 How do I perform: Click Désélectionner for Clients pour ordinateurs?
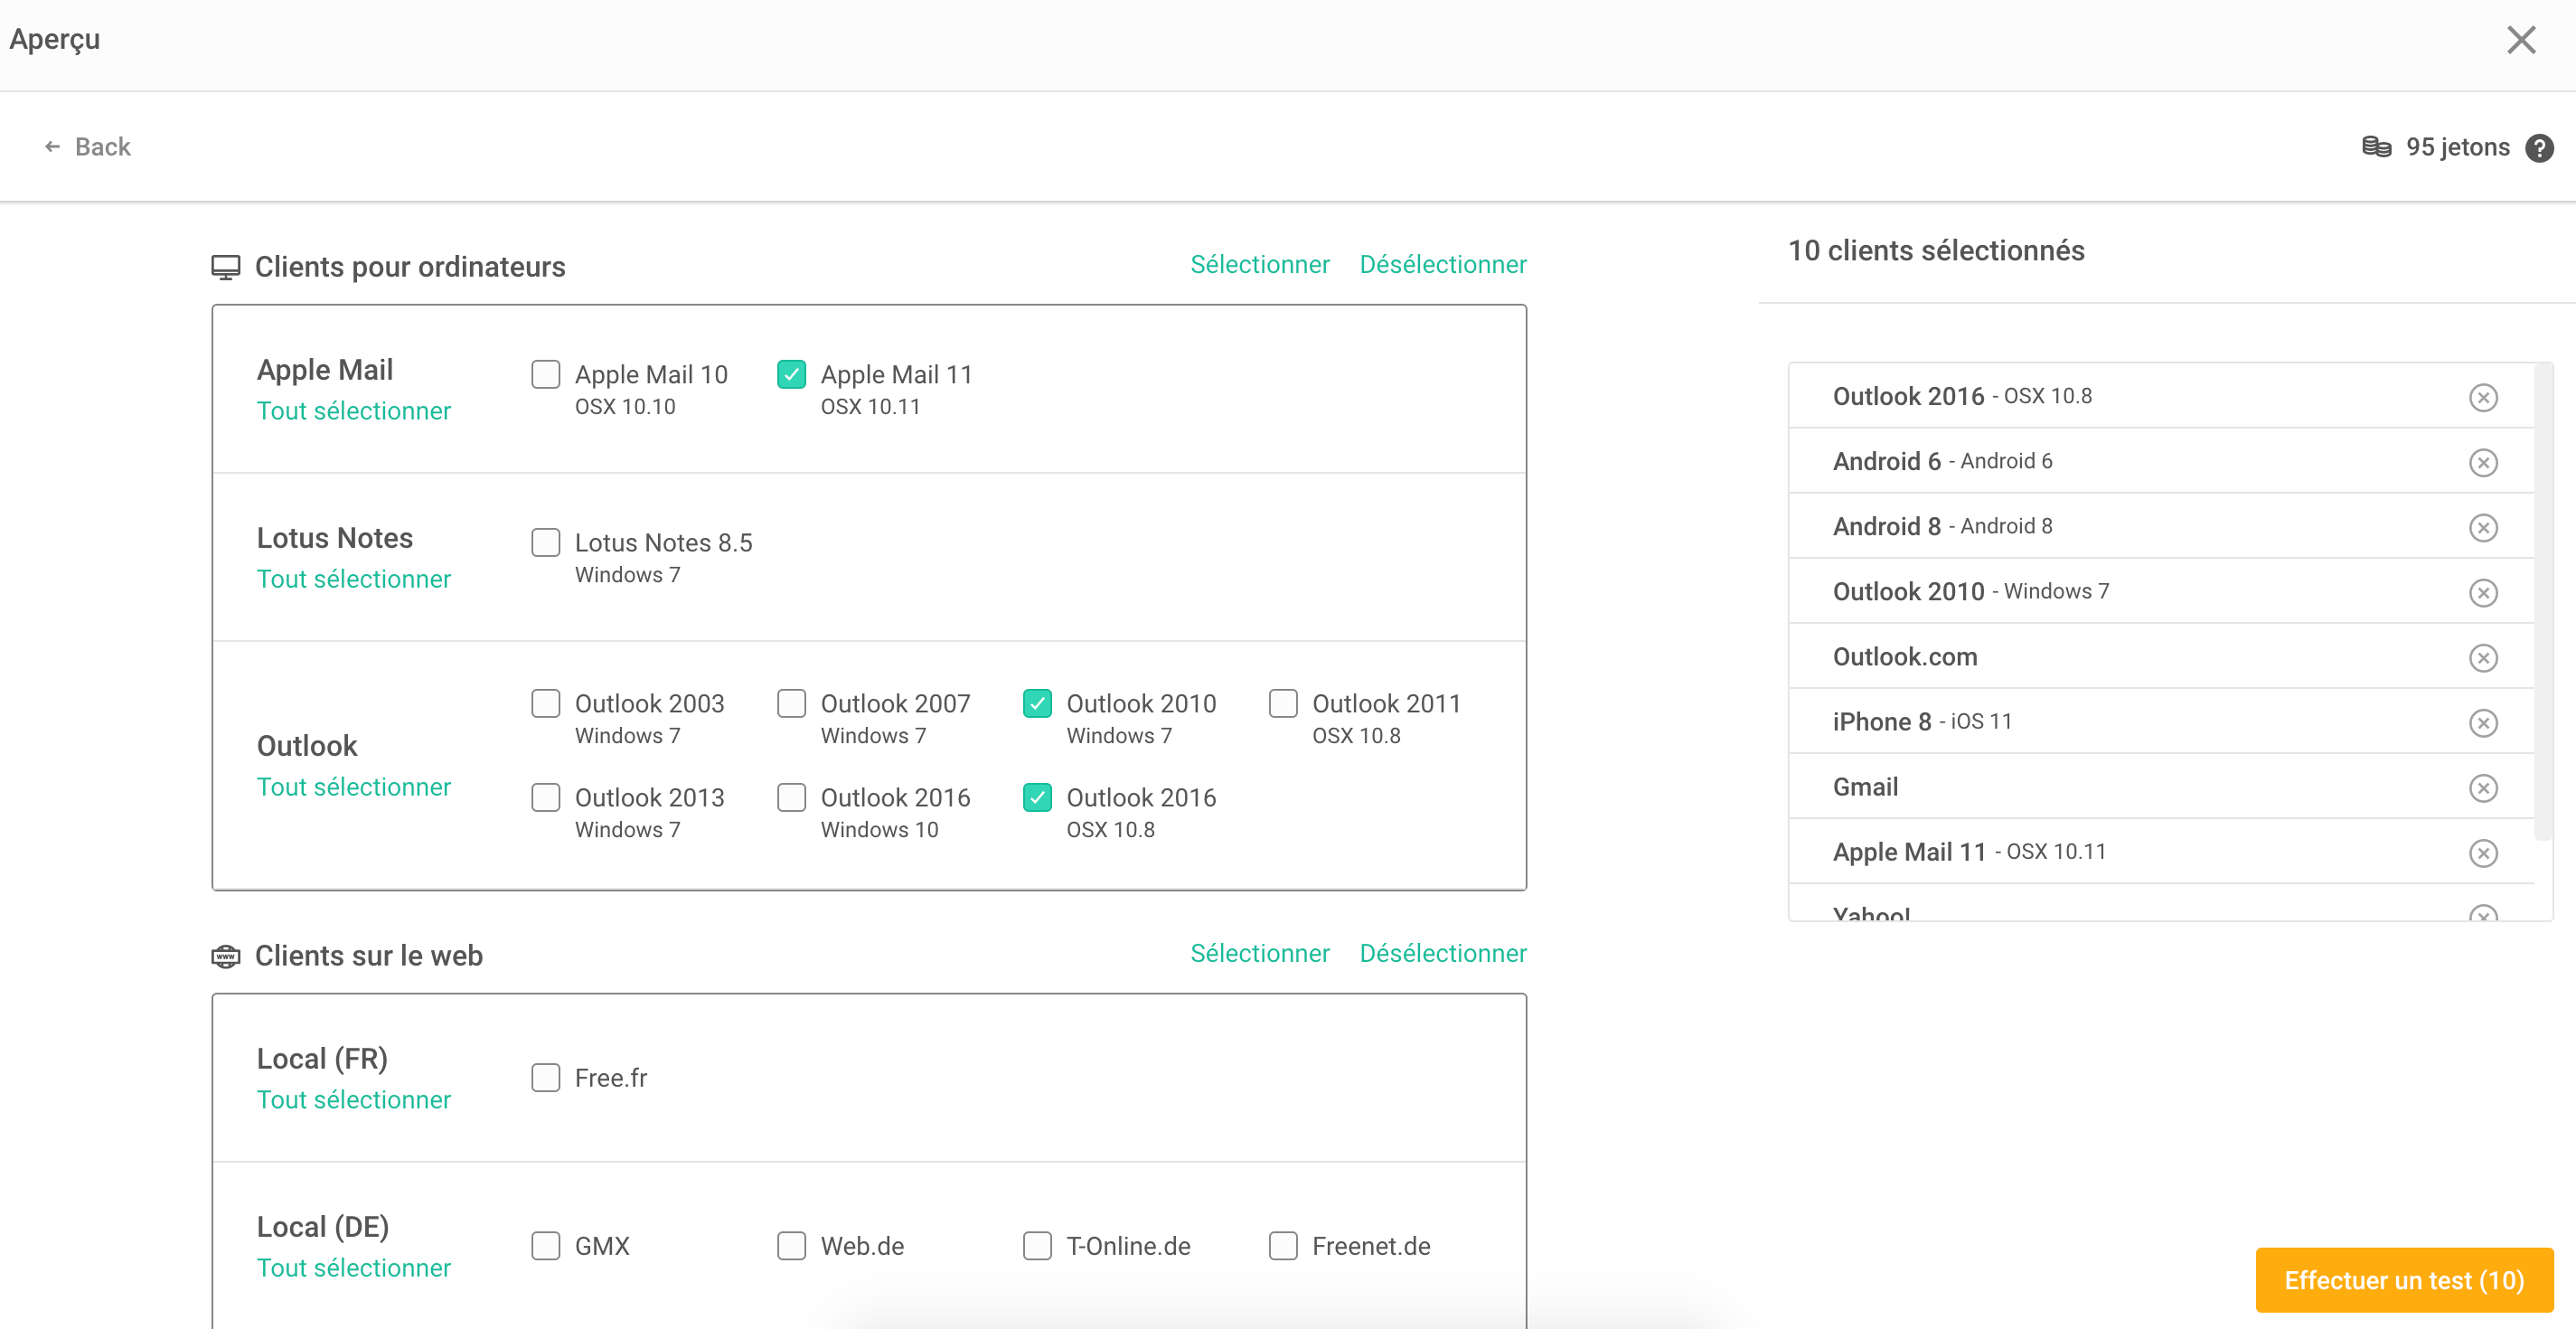tap(1442, 264)
